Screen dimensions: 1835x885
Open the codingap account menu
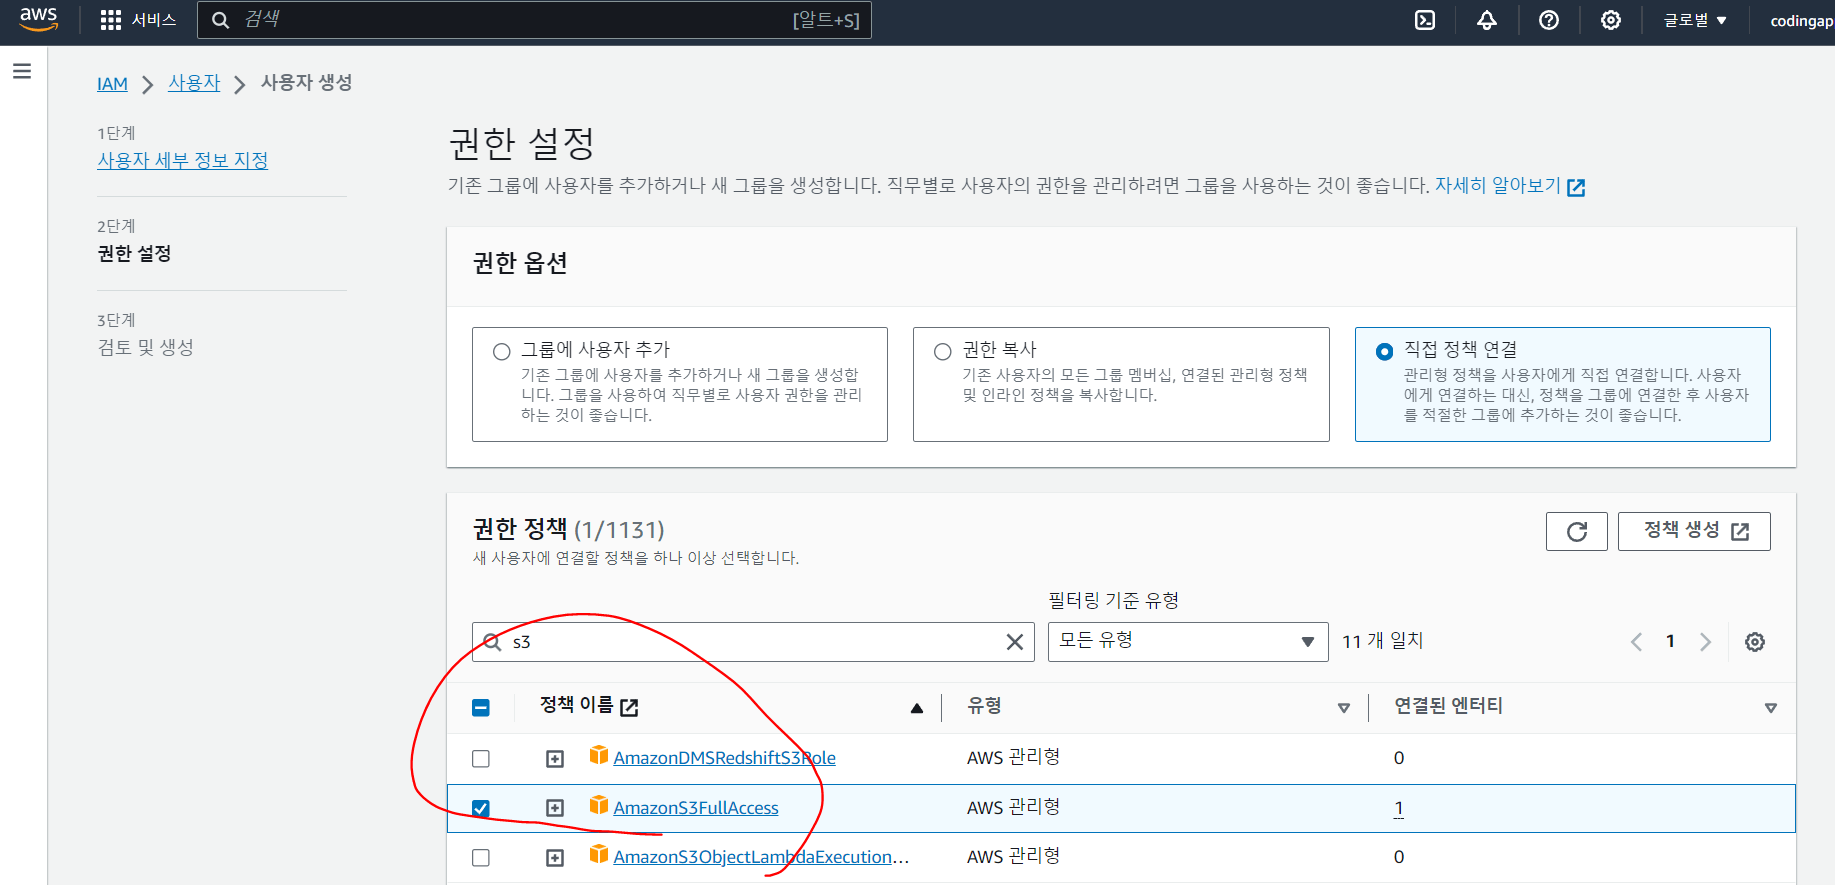[x=1801, y=20]
